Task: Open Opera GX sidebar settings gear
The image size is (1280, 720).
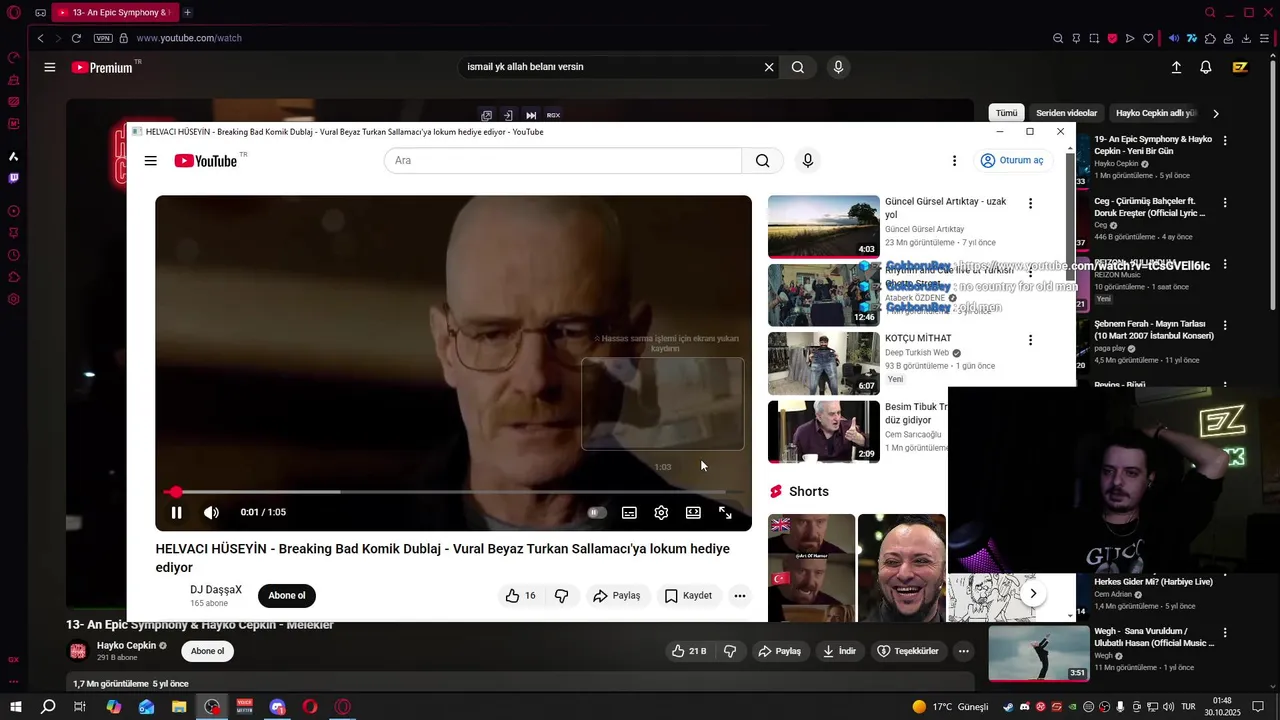Action: tap(13, 299)
